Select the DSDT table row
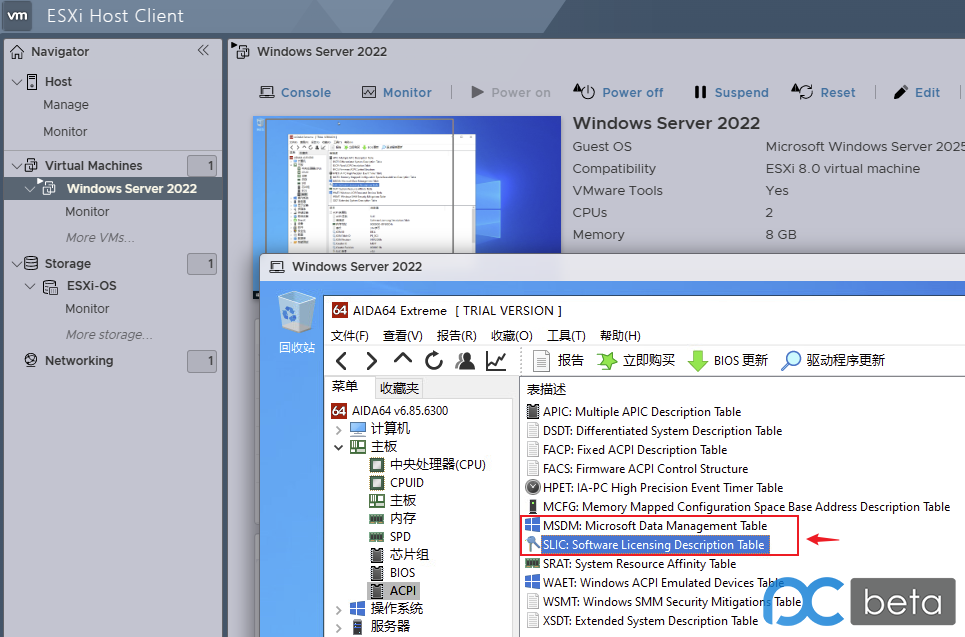The width and height of the screenshot is (965, 637). pyautogui.click(x=654, y=431)
